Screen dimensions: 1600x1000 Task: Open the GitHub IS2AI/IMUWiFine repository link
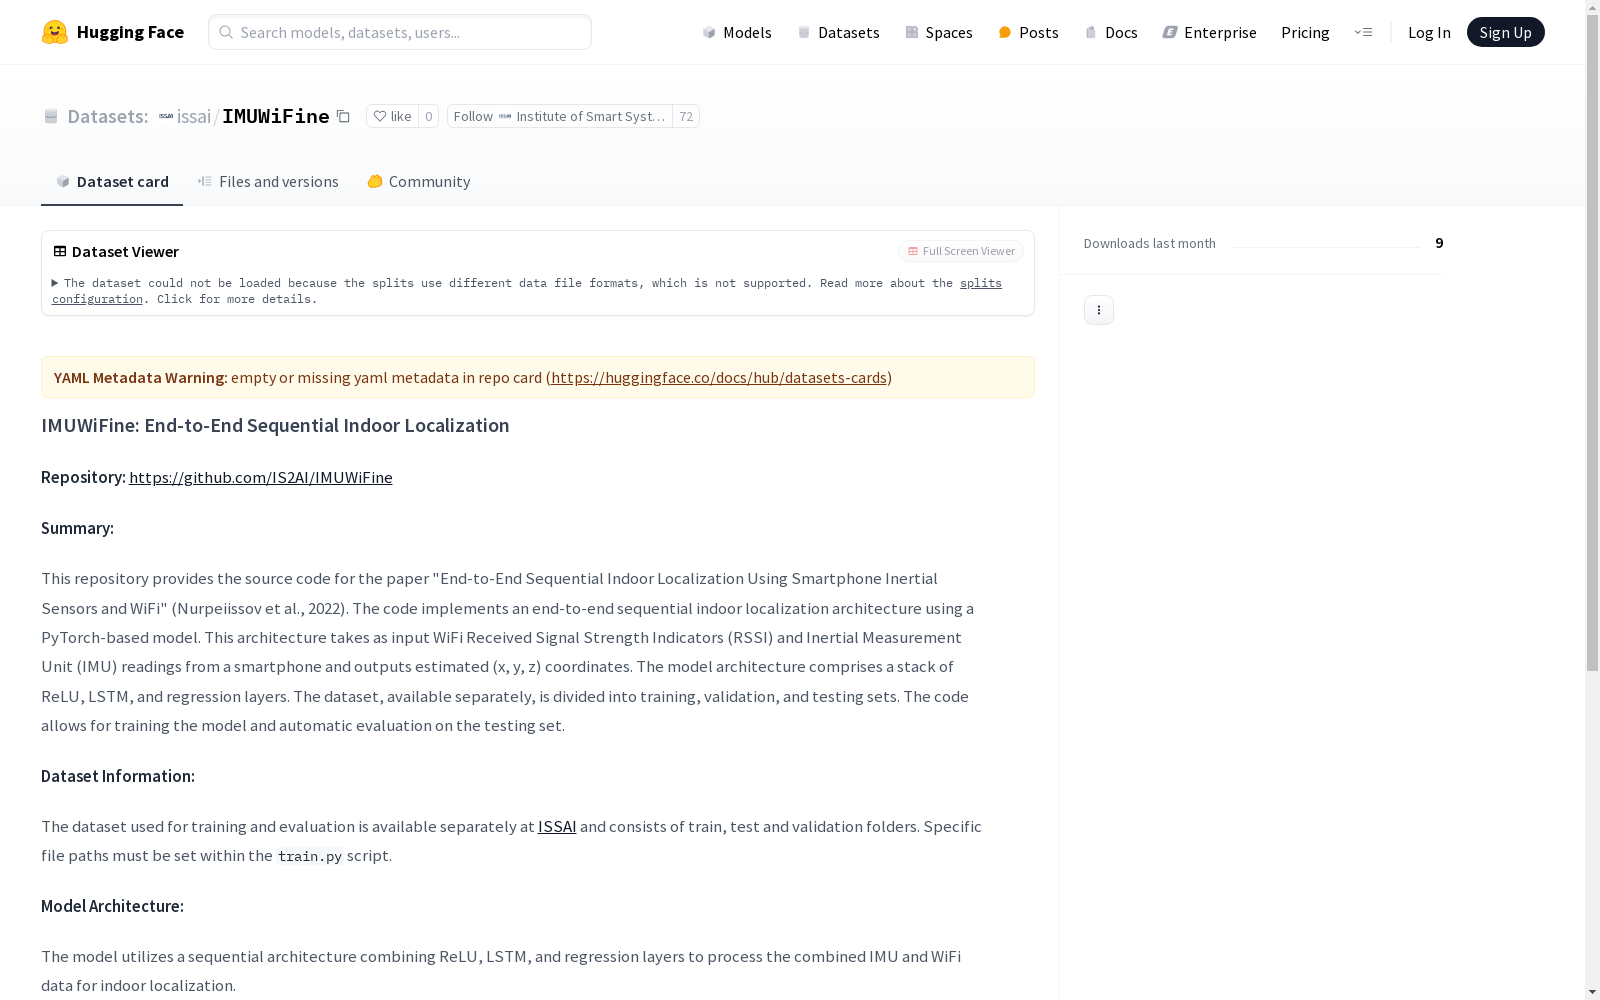coord(261,477)
